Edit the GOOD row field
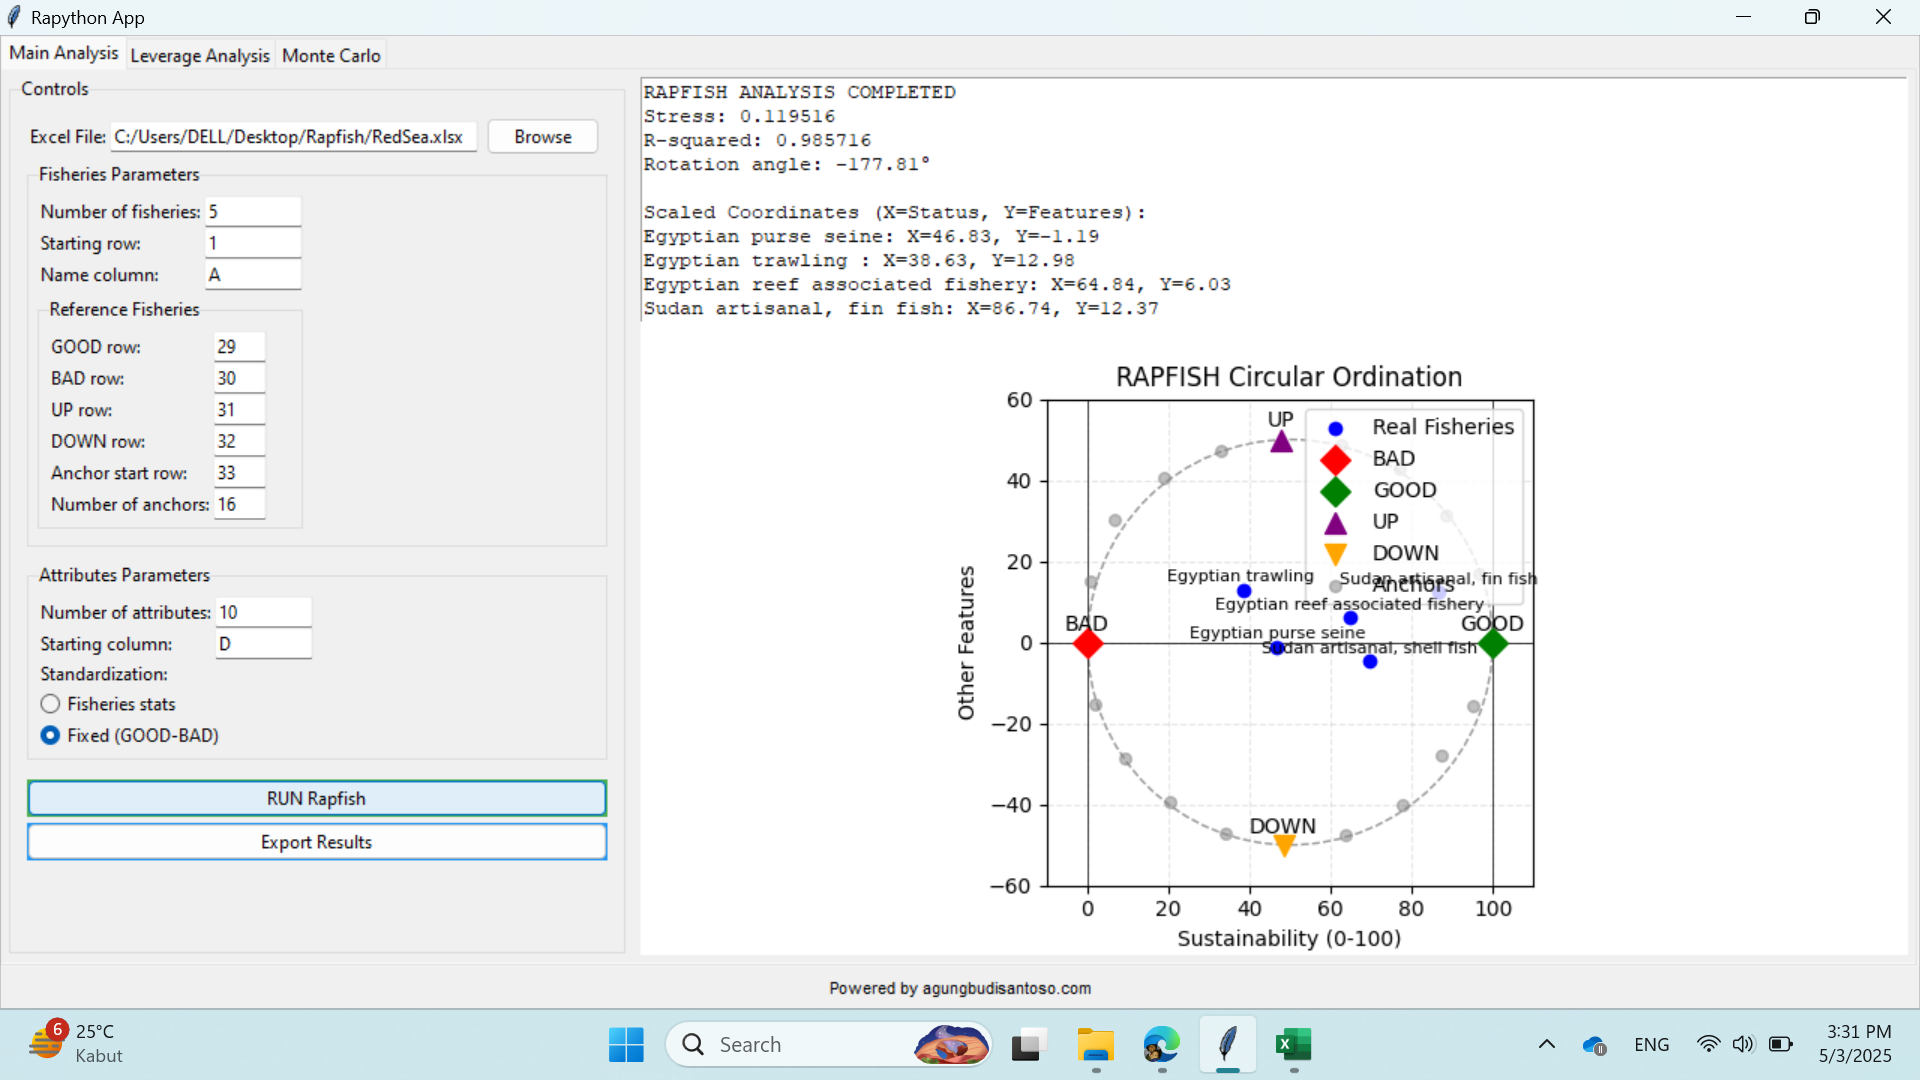Viewport: 1920px width, 1080px height. [x=240, y=347]
